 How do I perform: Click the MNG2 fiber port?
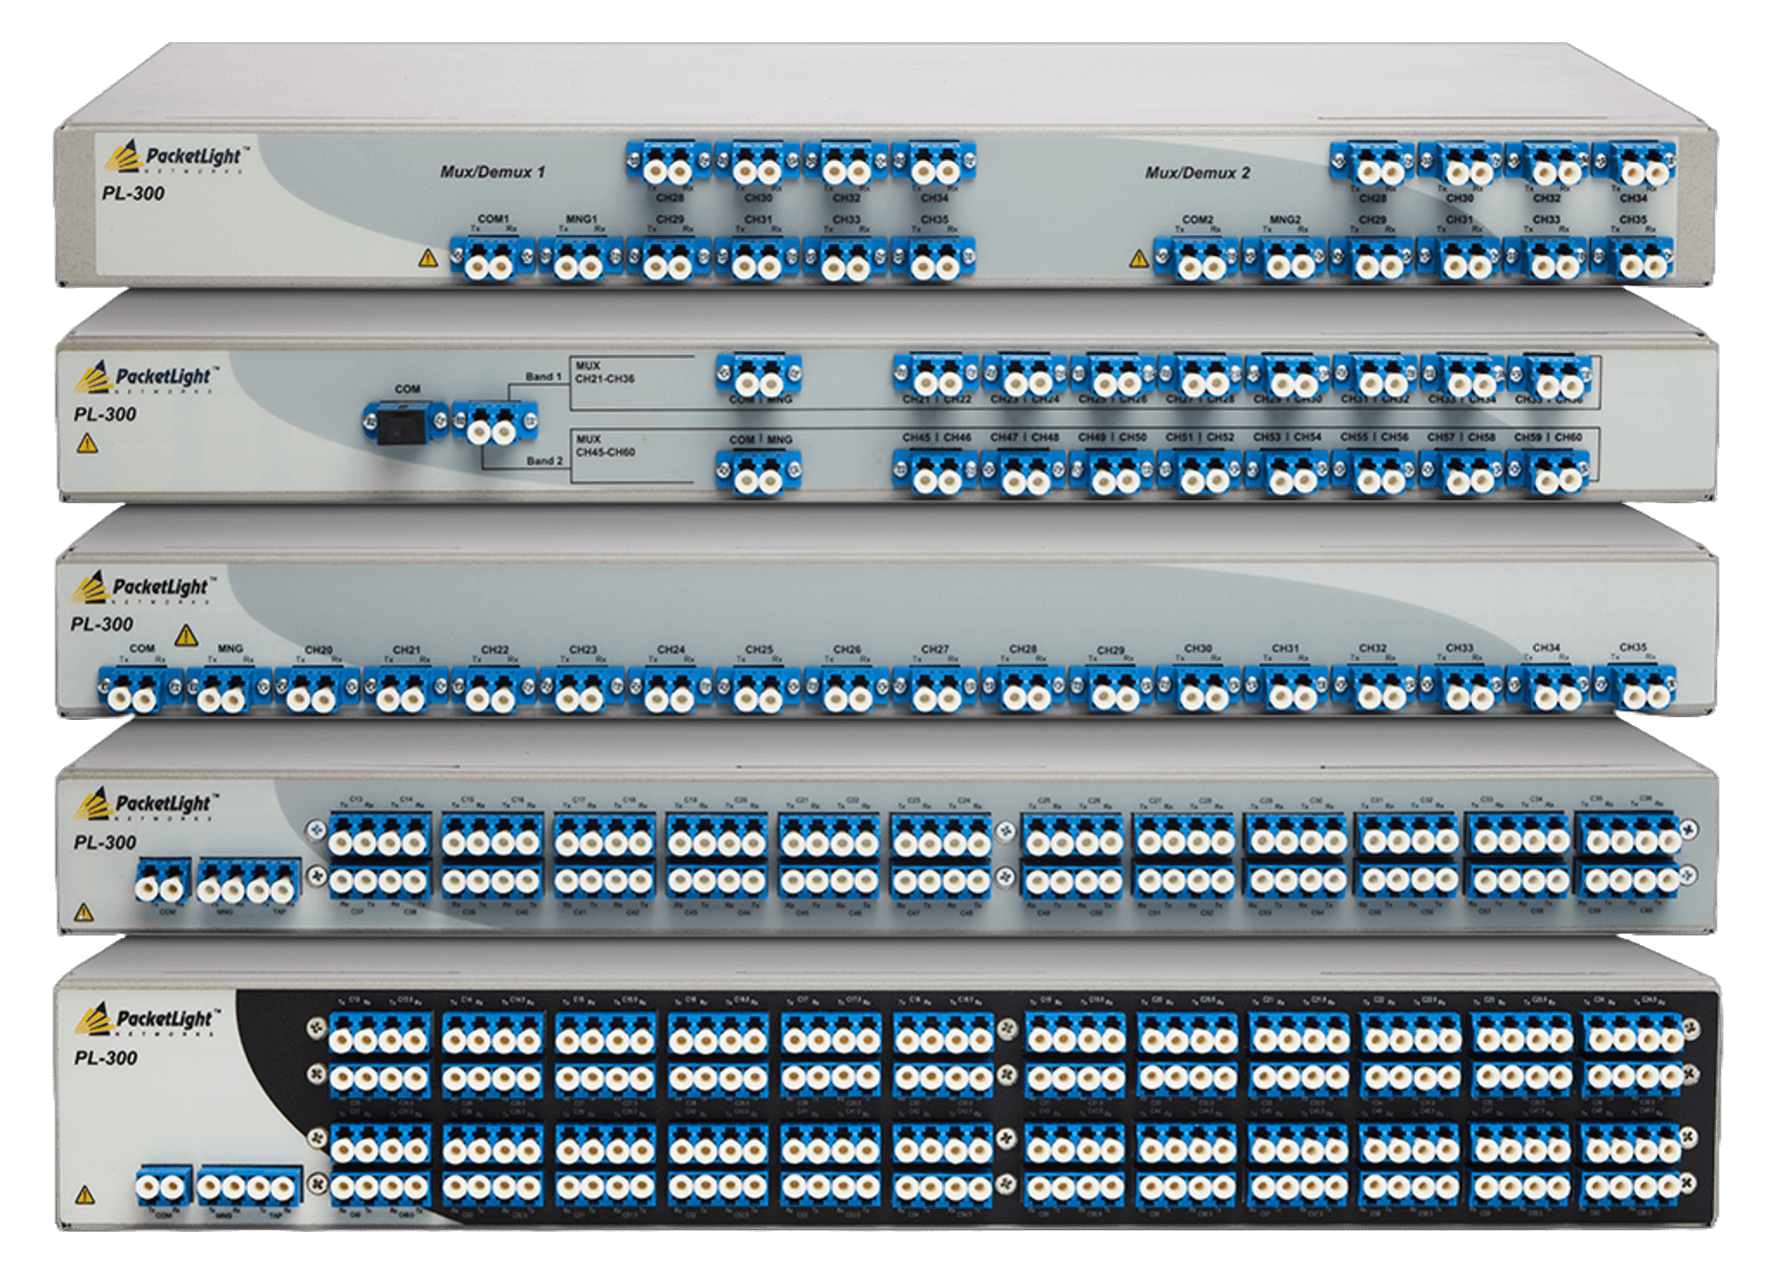pos(1284,260)
